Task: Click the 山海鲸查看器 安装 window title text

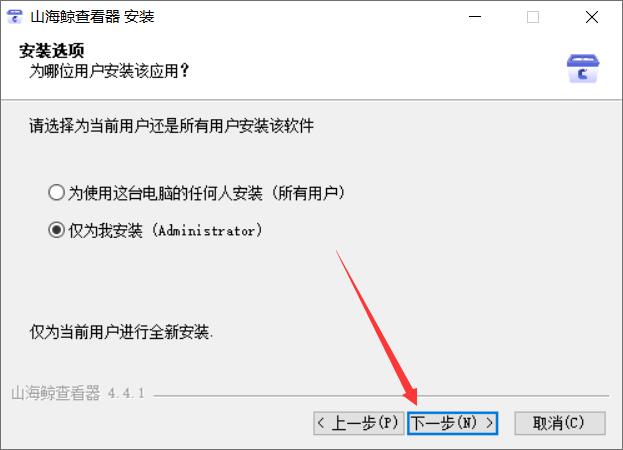Action: [x=92, y=17]
